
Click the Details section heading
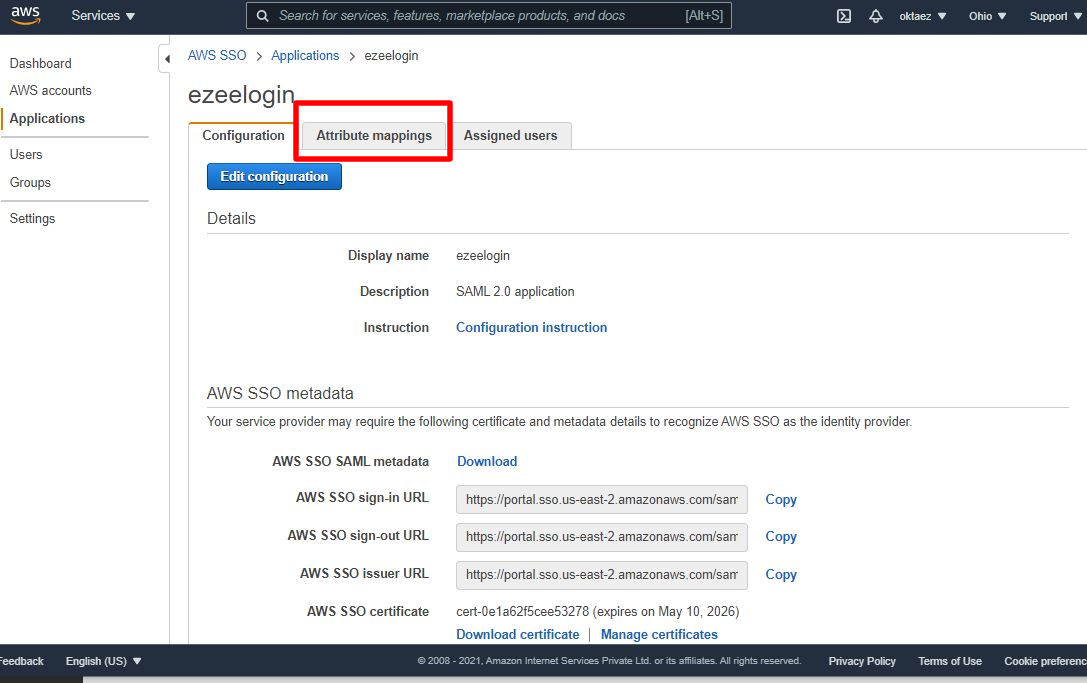coord(231,218)
